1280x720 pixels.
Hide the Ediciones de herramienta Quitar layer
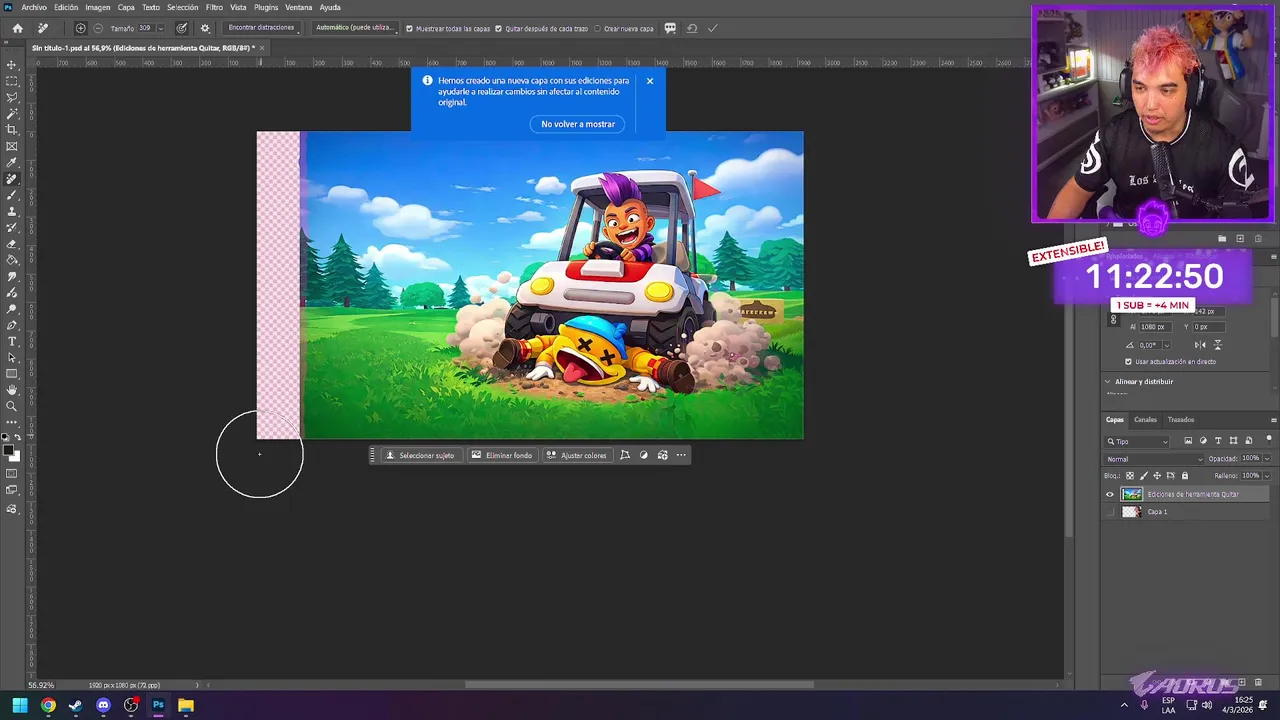tap(1109, 494)
